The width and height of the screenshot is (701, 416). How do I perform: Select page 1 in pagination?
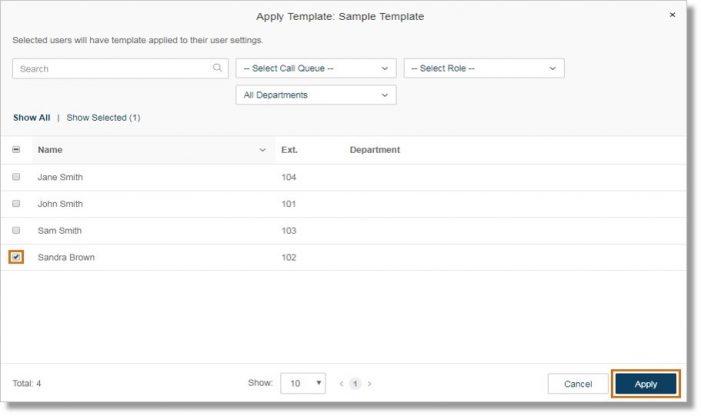(355, 383)
